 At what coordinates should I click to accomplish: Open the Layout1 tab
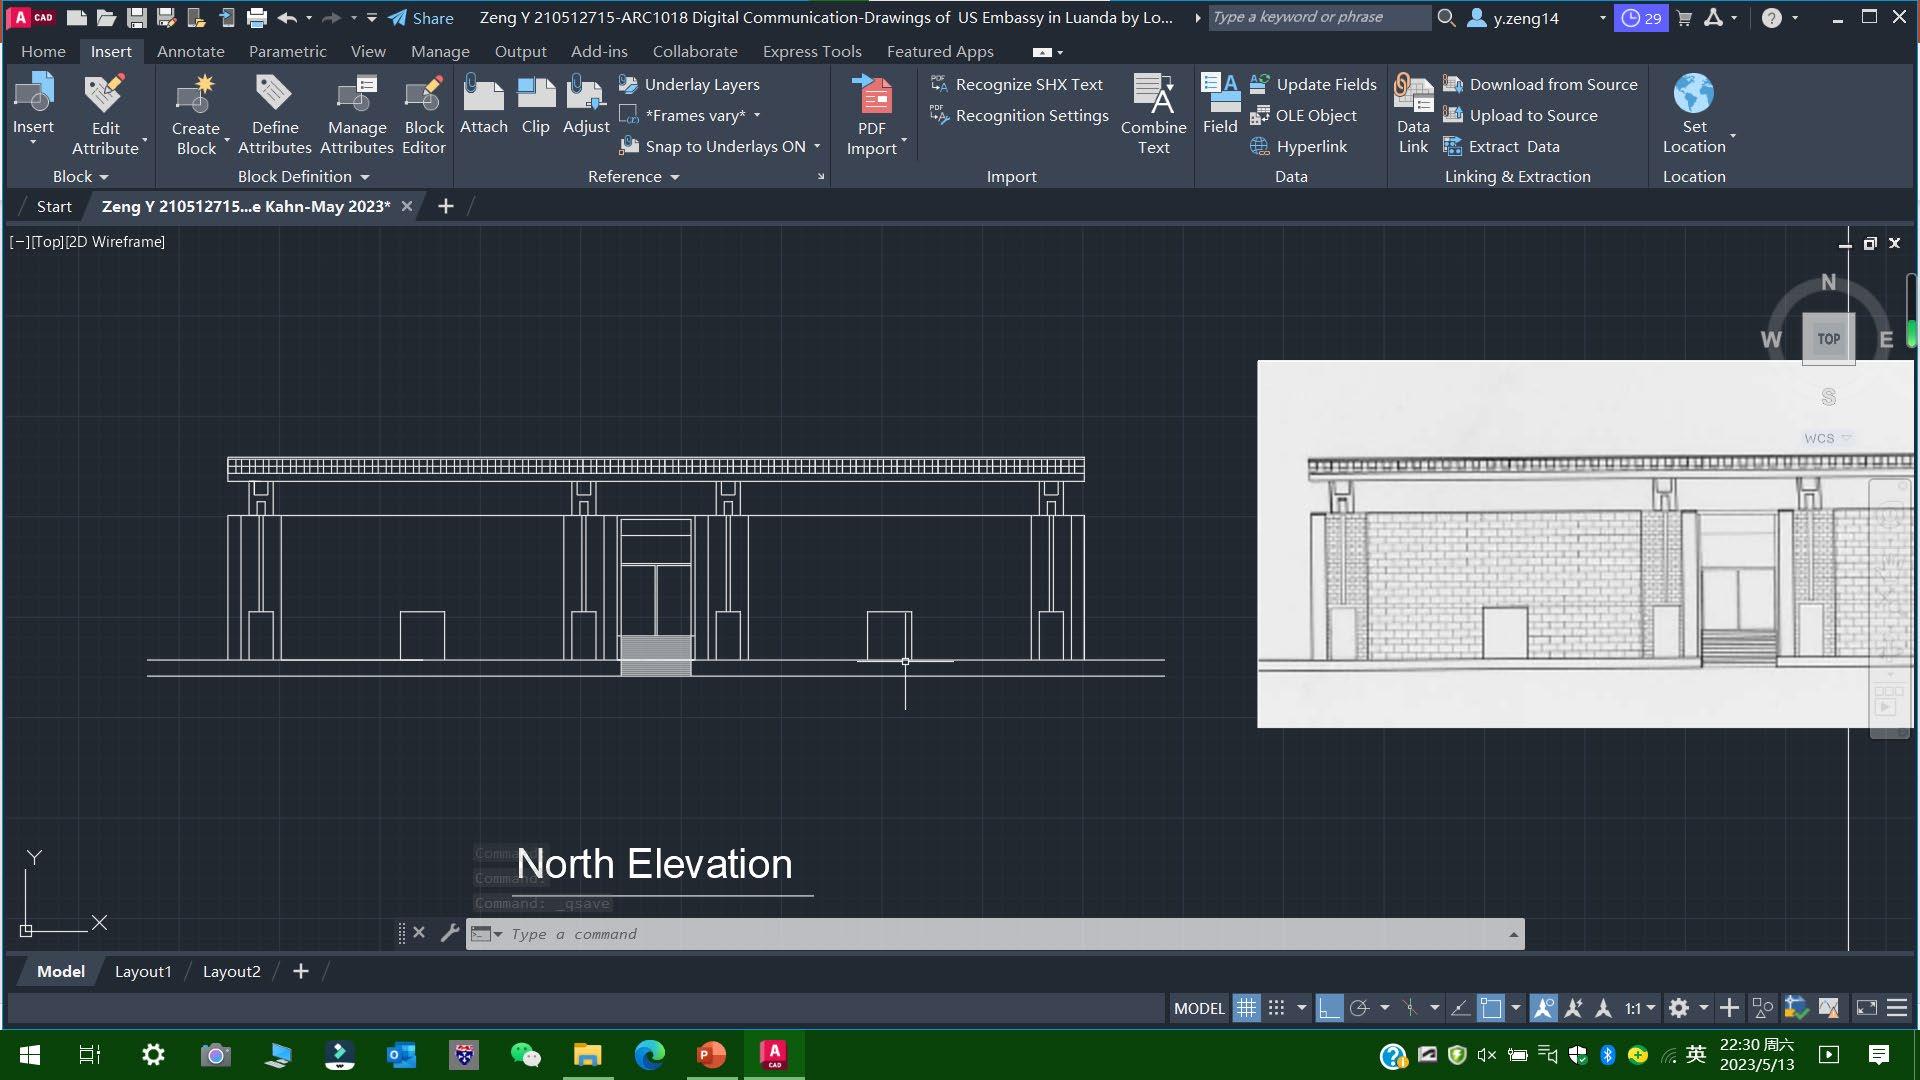tap(143, 971)
